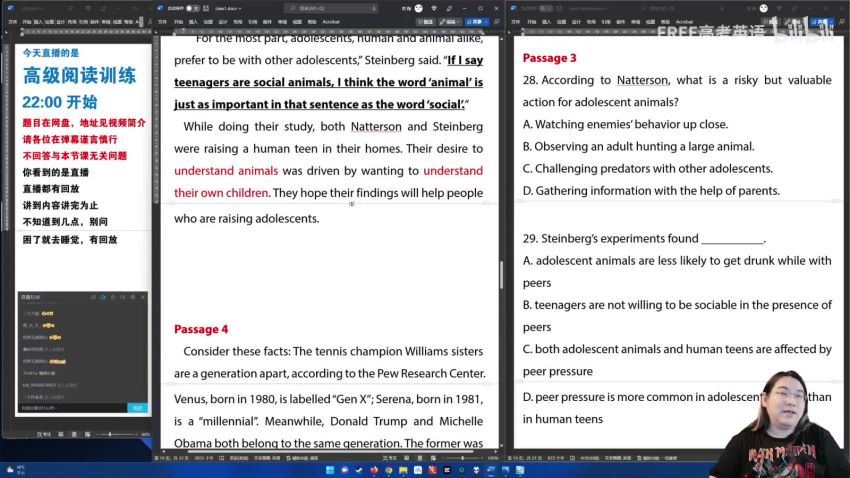Click the horizontal scrollbar under class1.docx document

[x=331, y=451]
